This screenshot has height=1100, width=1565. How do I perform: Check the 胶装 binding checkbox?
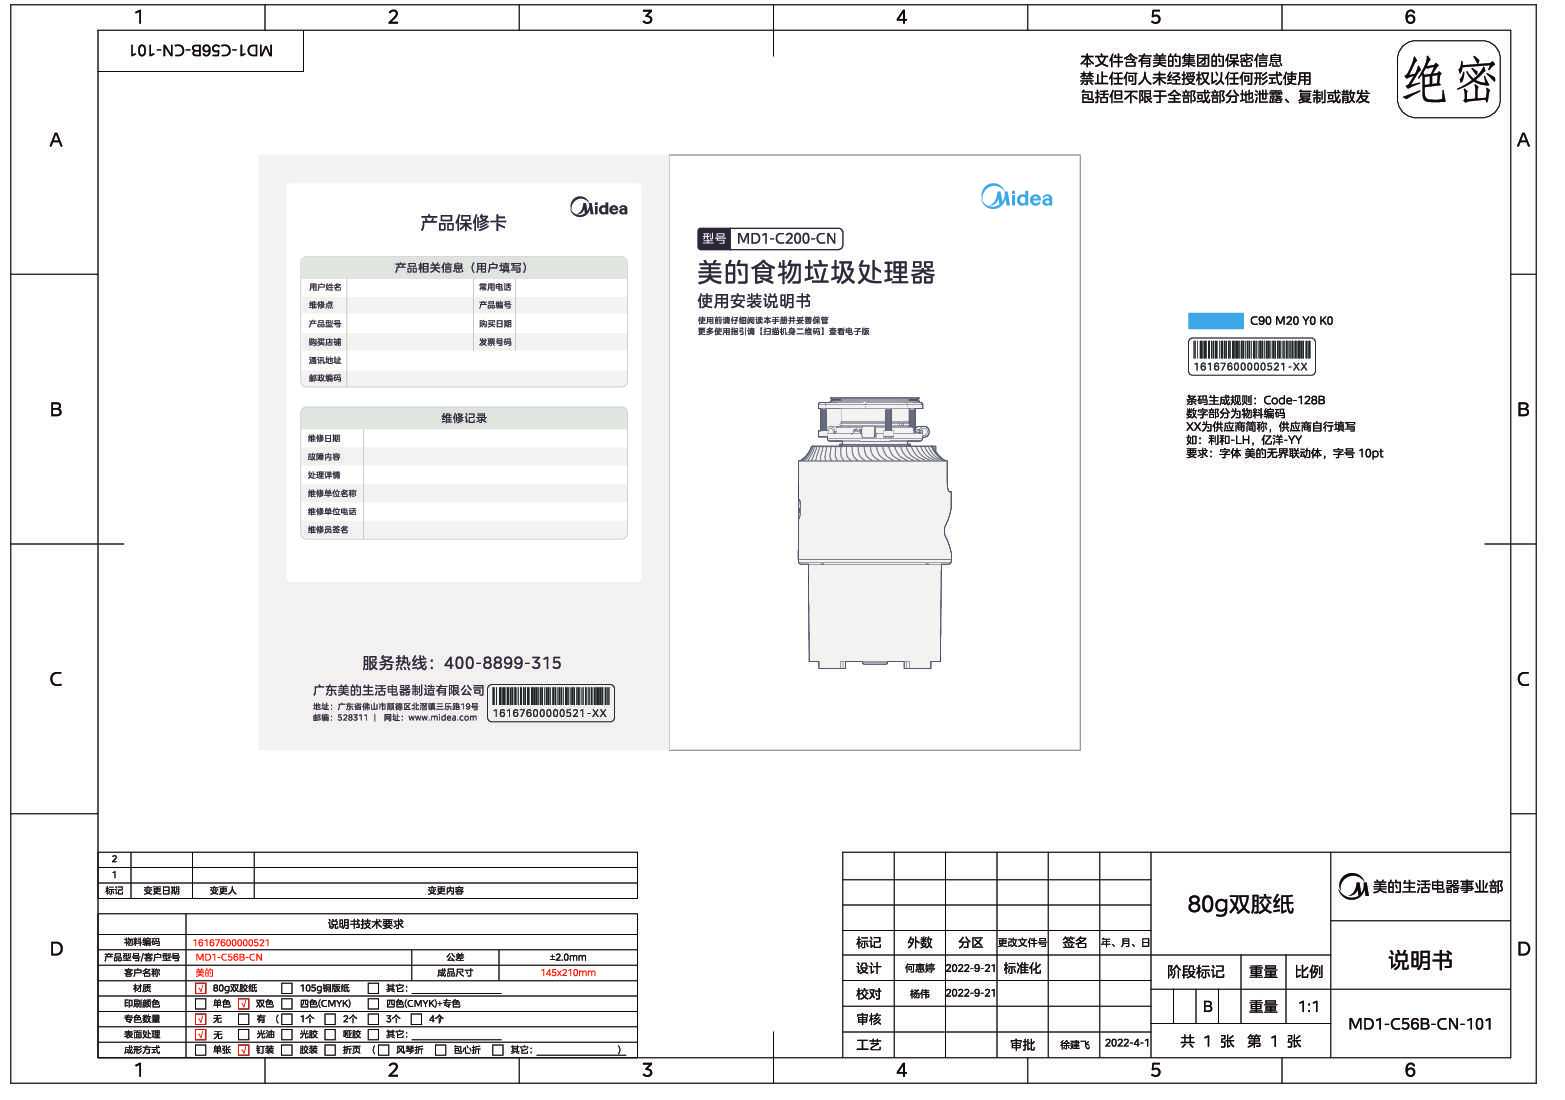(288, 1050)
